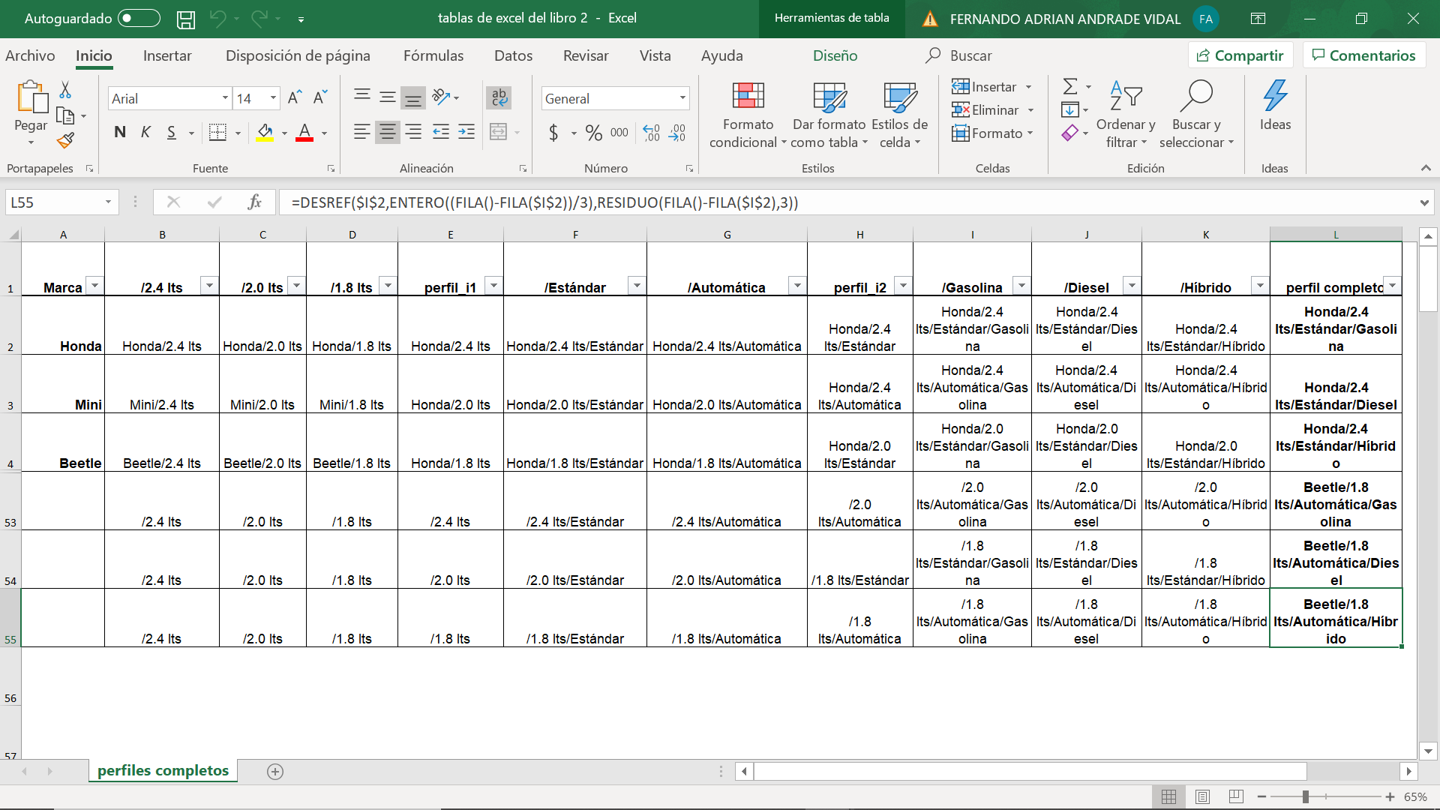The height and width of the screenshot is (810, 1440).
Task: Click the percent style icon
Action: pos(593,132)
